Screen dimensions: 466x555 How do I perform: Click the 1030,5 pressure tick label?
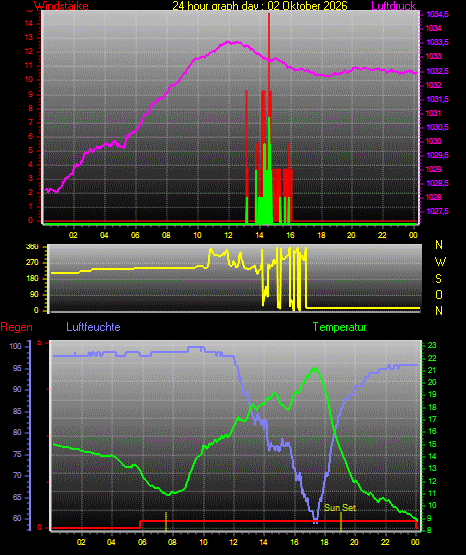pyautogui.click(x=437, y=127)
